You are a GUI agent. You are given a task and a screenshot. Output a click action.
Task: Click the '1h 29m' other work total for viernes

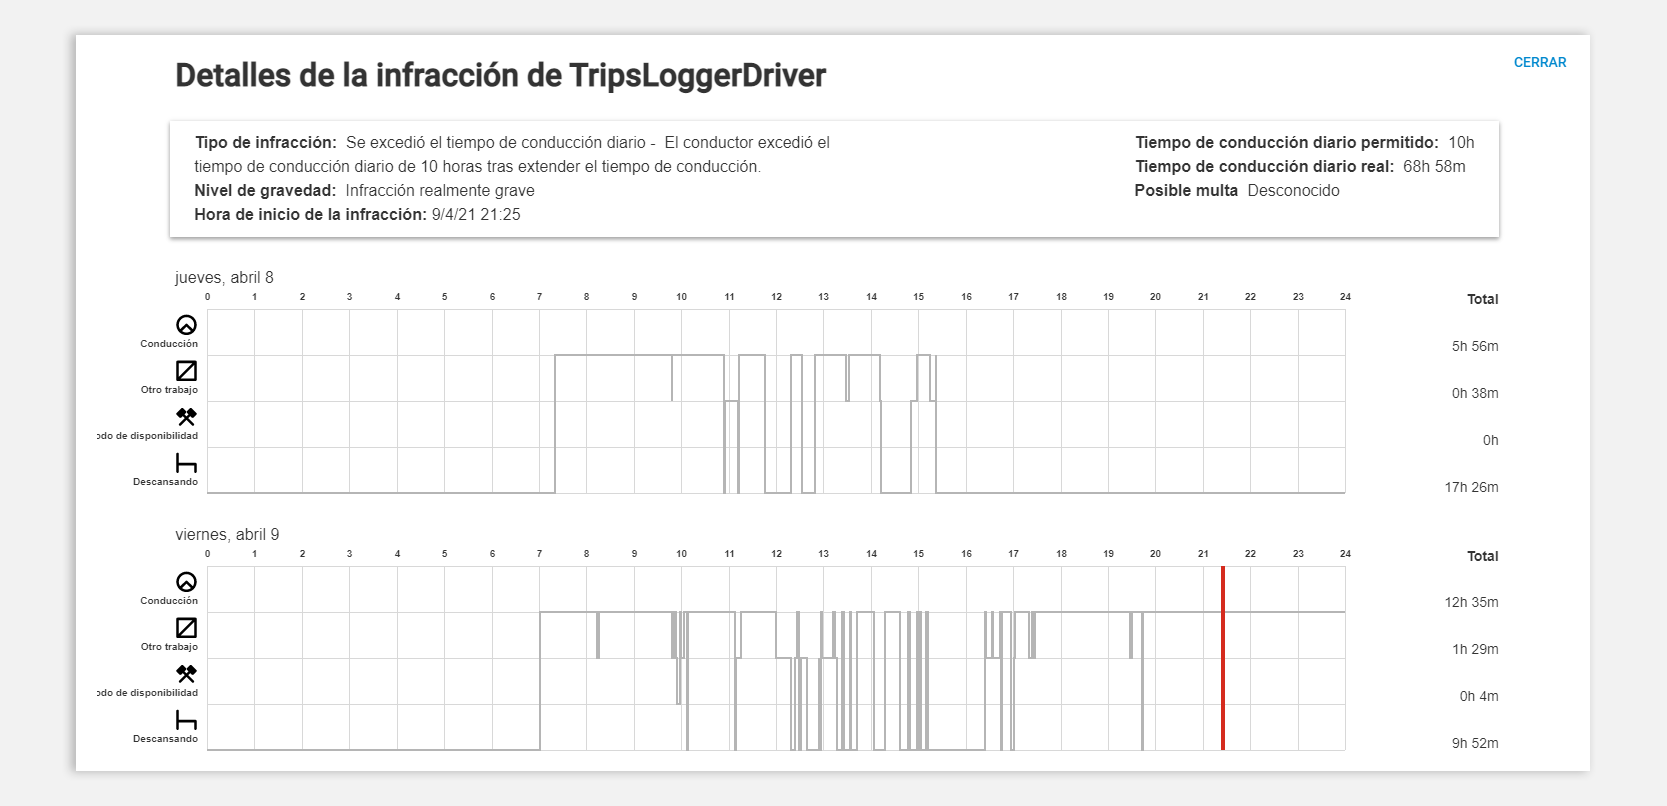(1475, 649)
